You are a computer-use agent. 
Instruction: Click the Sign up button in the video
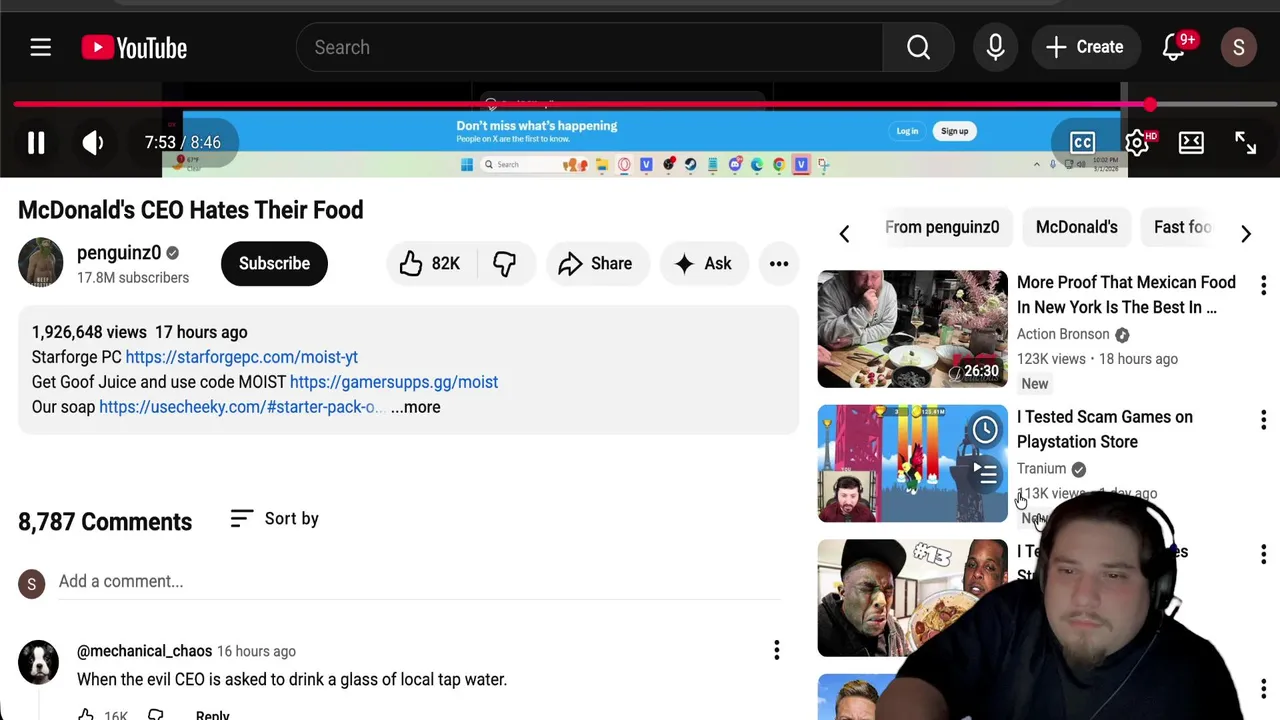954,131
